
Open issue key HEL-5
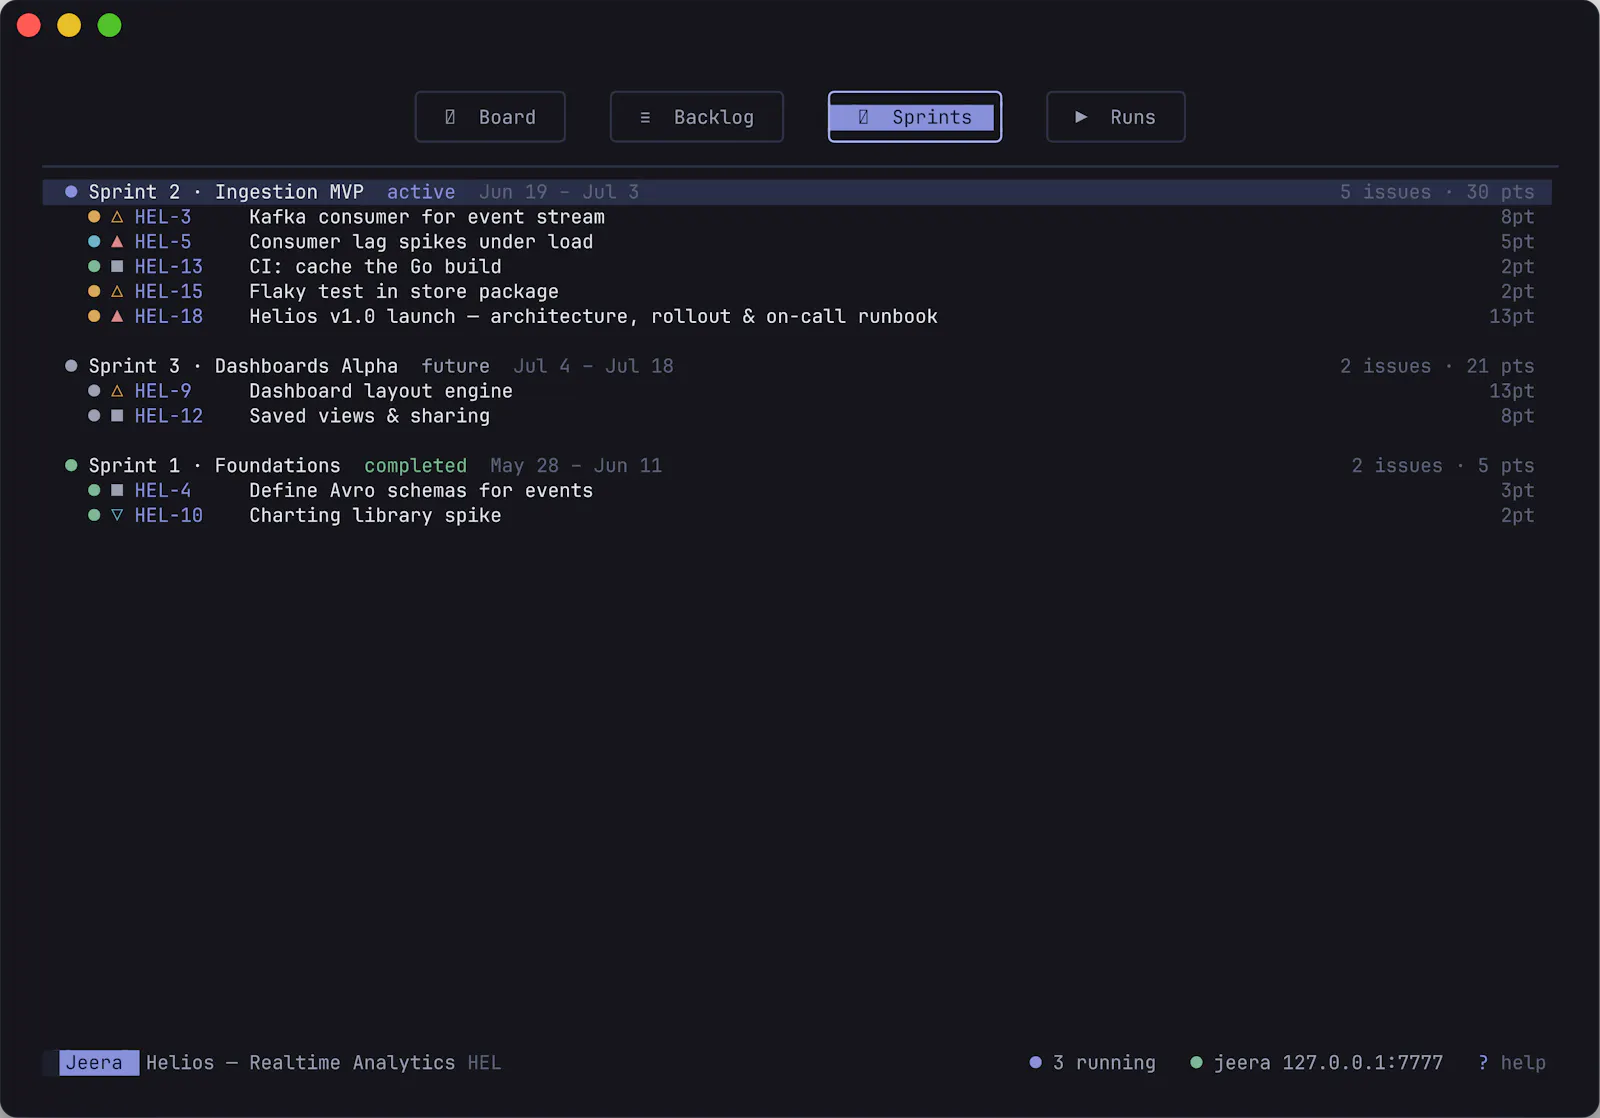click(x=163, y=242)
